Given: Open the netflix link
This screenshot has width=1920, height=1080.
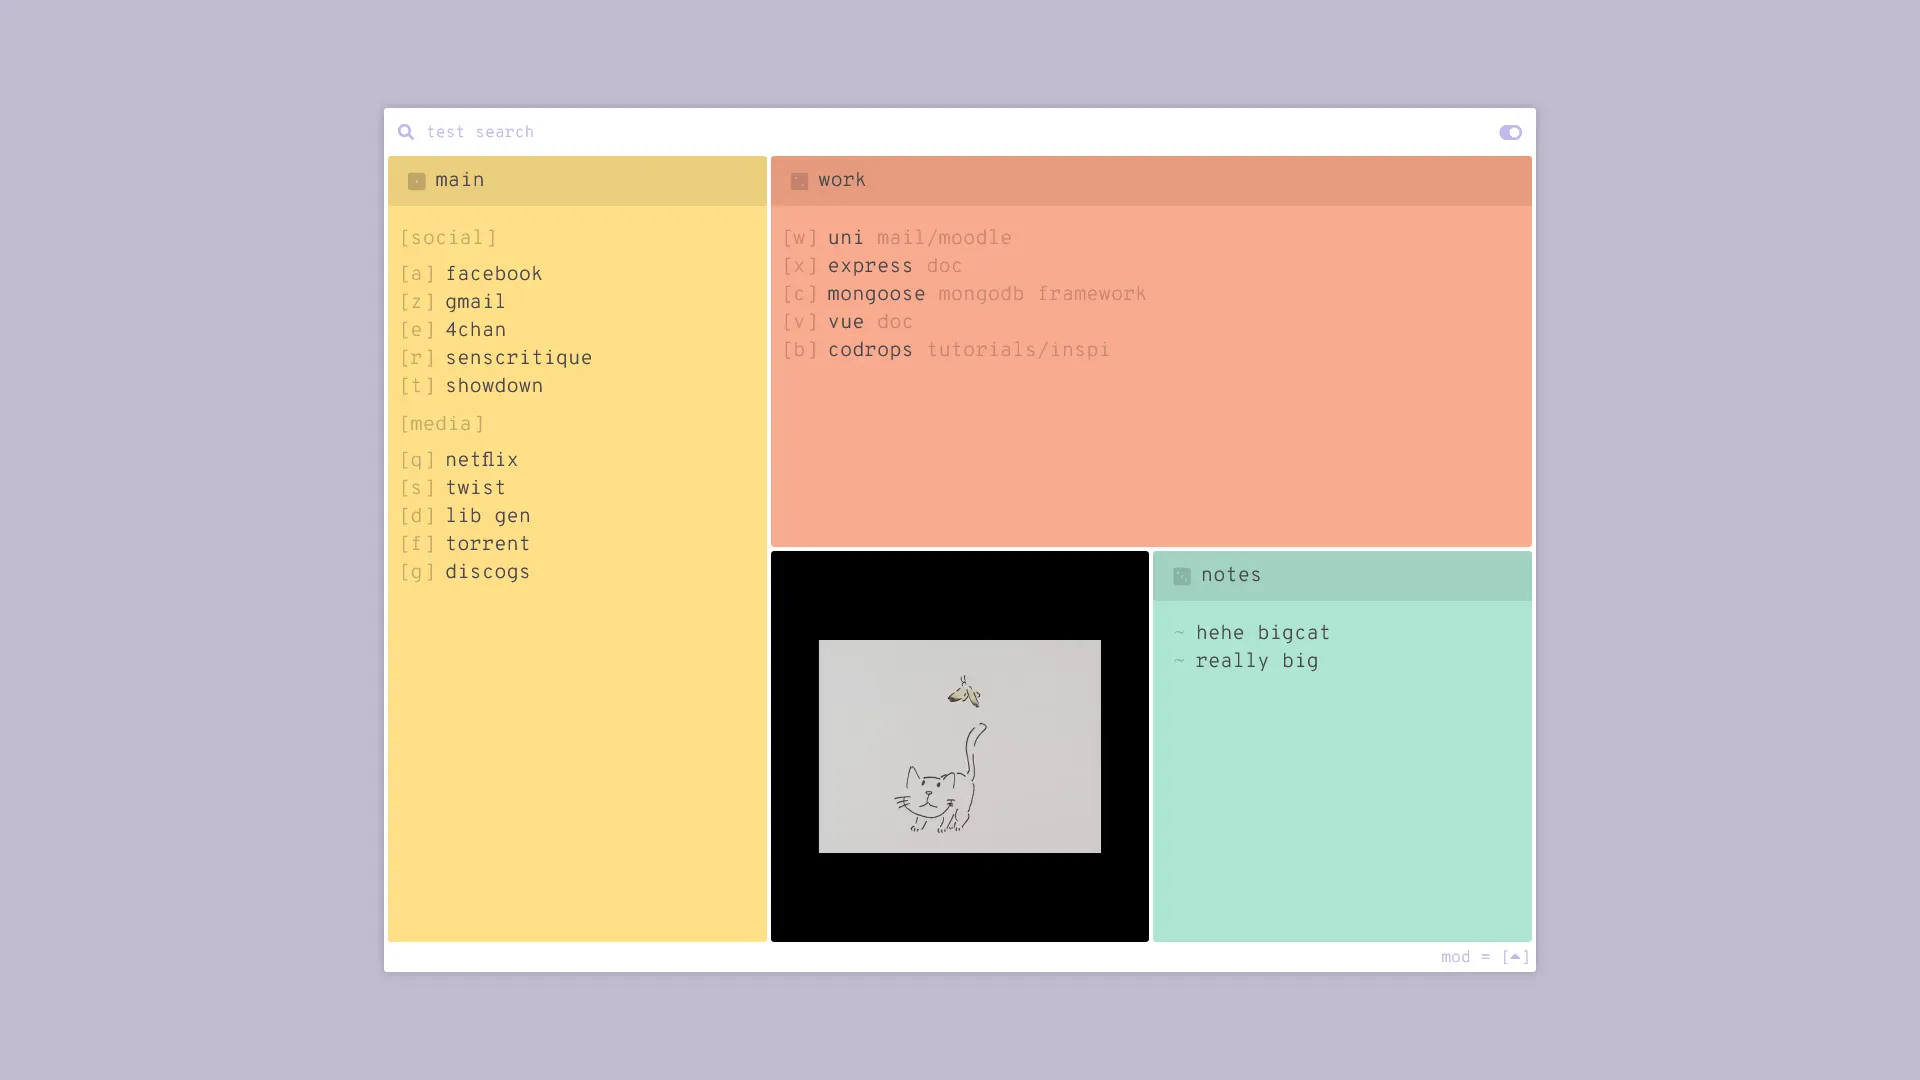Looking at the screenshot, I should 481,460.
